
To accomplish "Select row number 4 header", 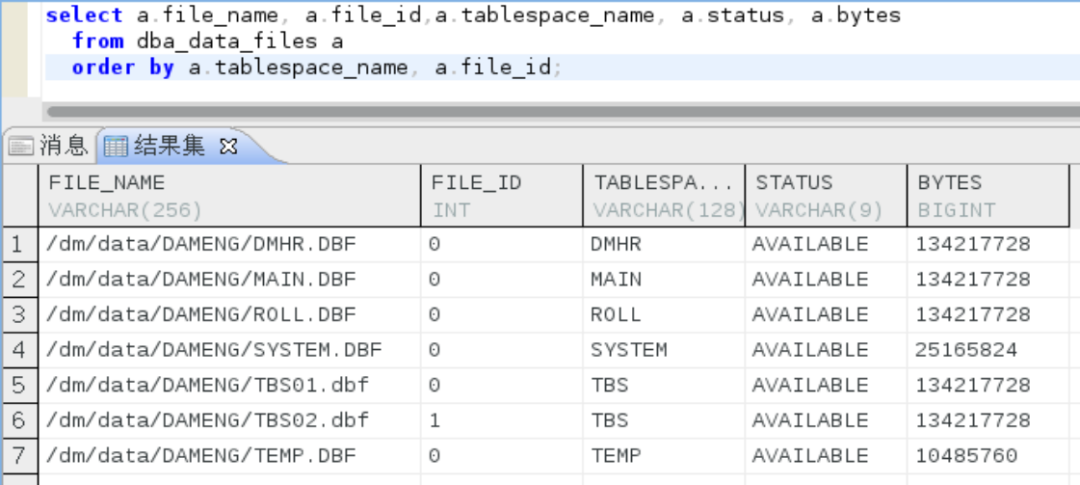I will click(17, 350).
